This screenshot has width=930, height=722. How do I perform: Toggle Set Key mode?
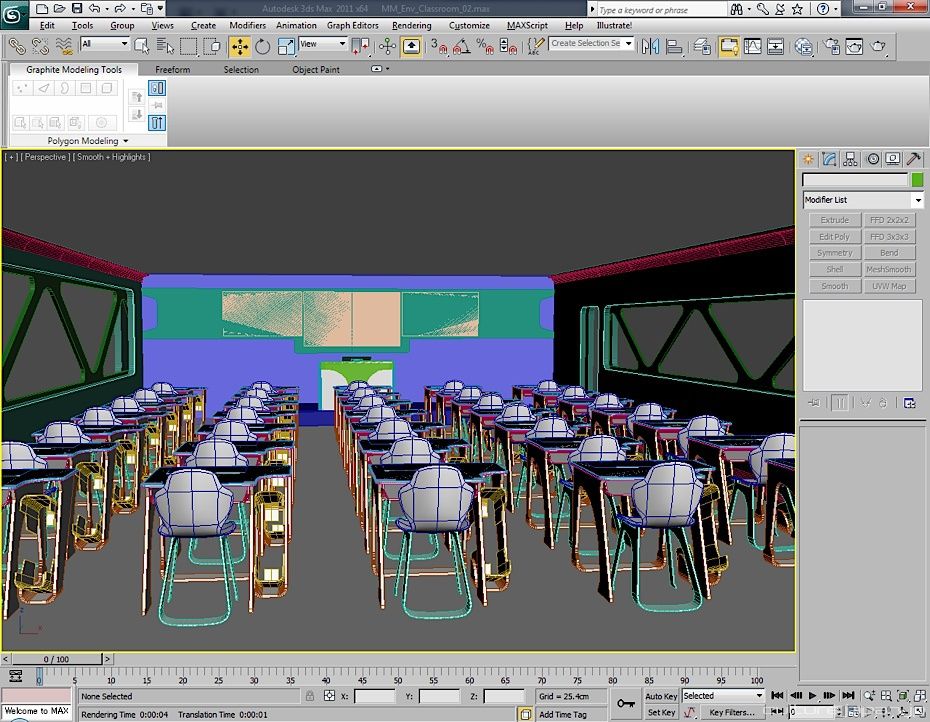(x=661, y=713)
